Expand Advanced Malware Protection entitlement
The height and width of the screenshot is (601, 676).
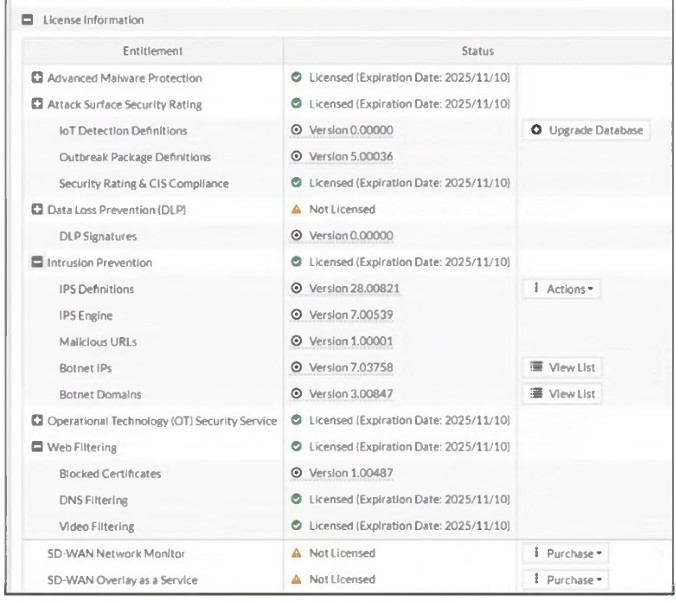(38, 78)
